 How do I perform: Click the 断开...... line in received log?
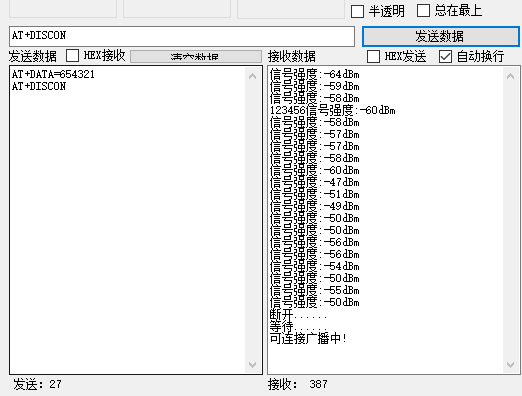tap(298, 314)
